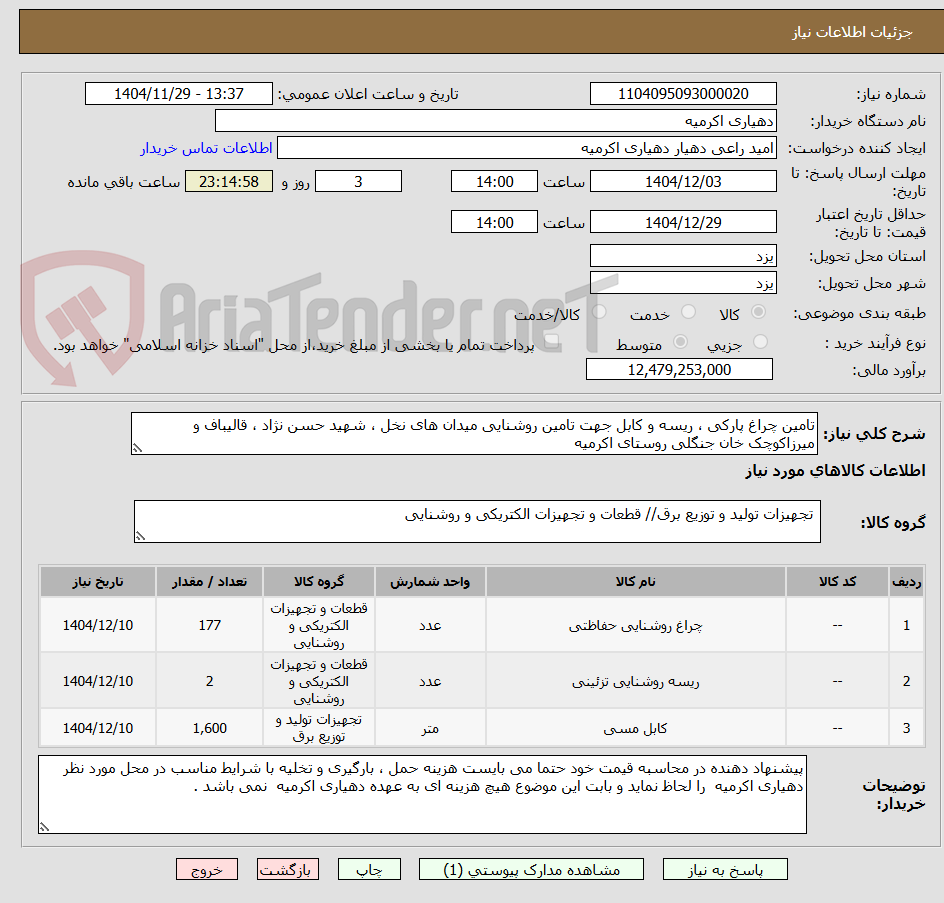Click the resize grip of توضیحات خریدار box
Image resolution: width=944 pixels, height=903 pixels.
44,827
